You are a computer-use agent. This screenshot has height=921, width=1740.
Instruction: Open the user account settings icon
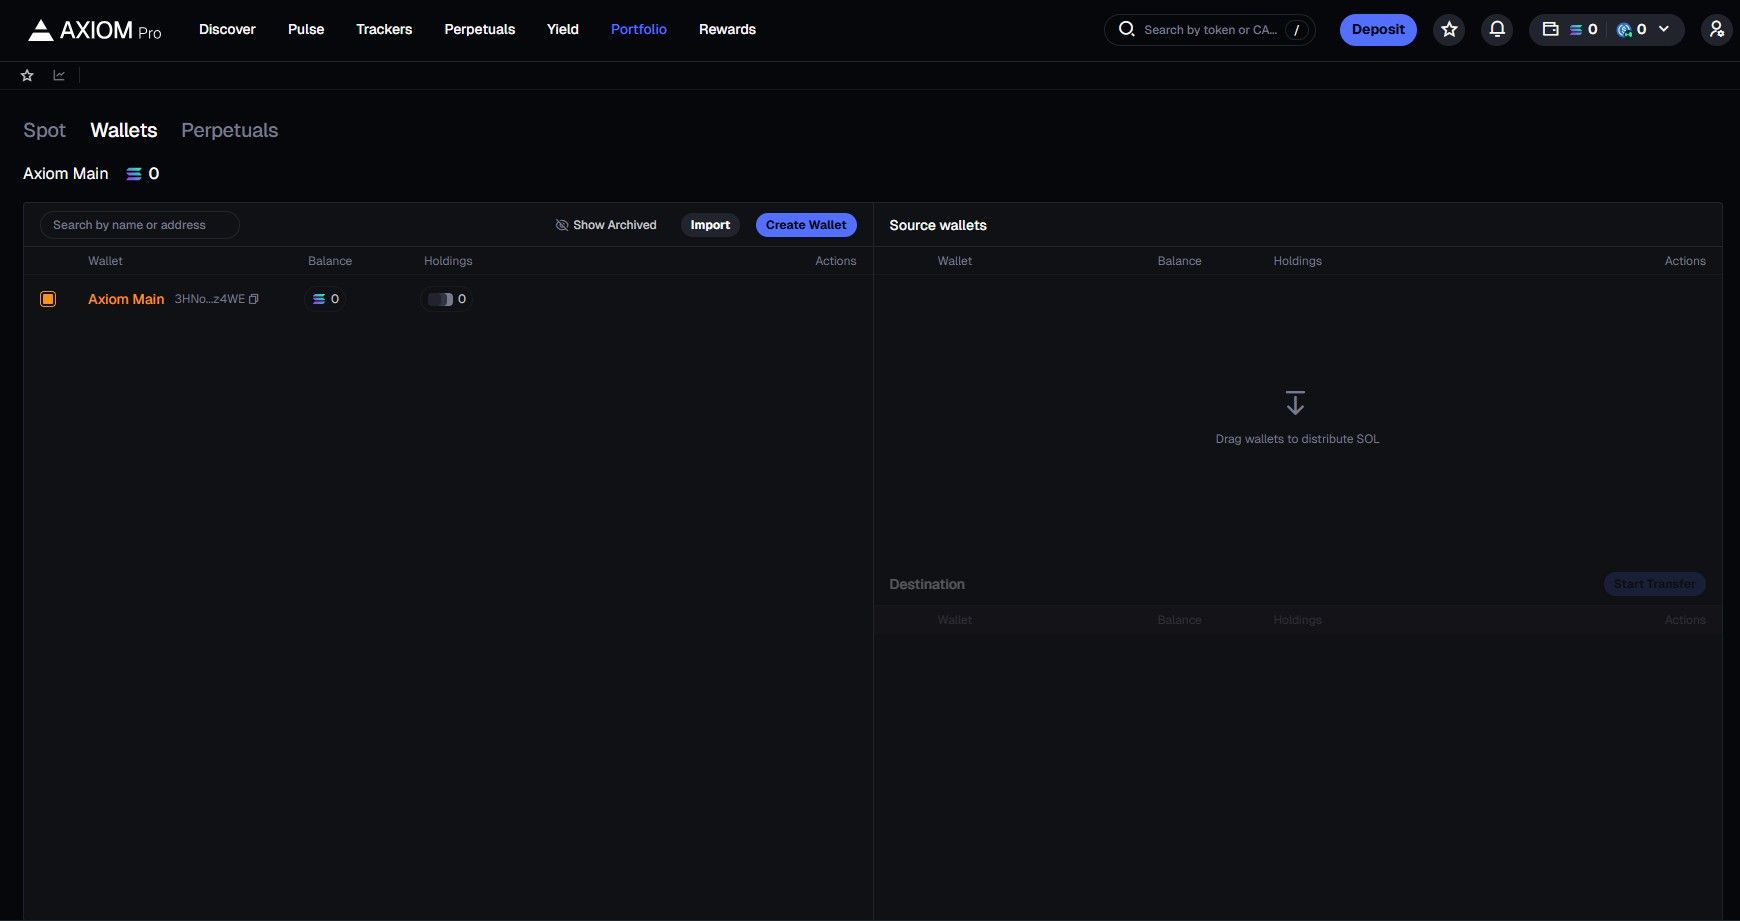pyautogui.click(x=1716, y=30)
